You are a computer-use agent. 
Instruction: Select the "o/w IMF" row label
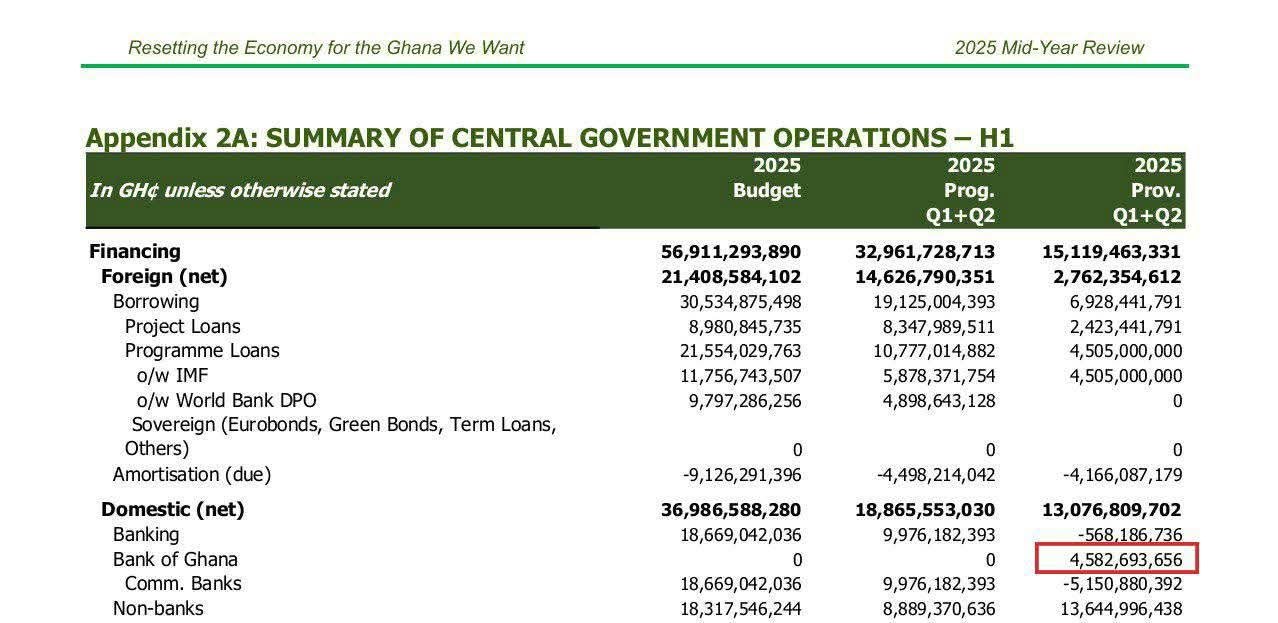[x=172, y=376]
